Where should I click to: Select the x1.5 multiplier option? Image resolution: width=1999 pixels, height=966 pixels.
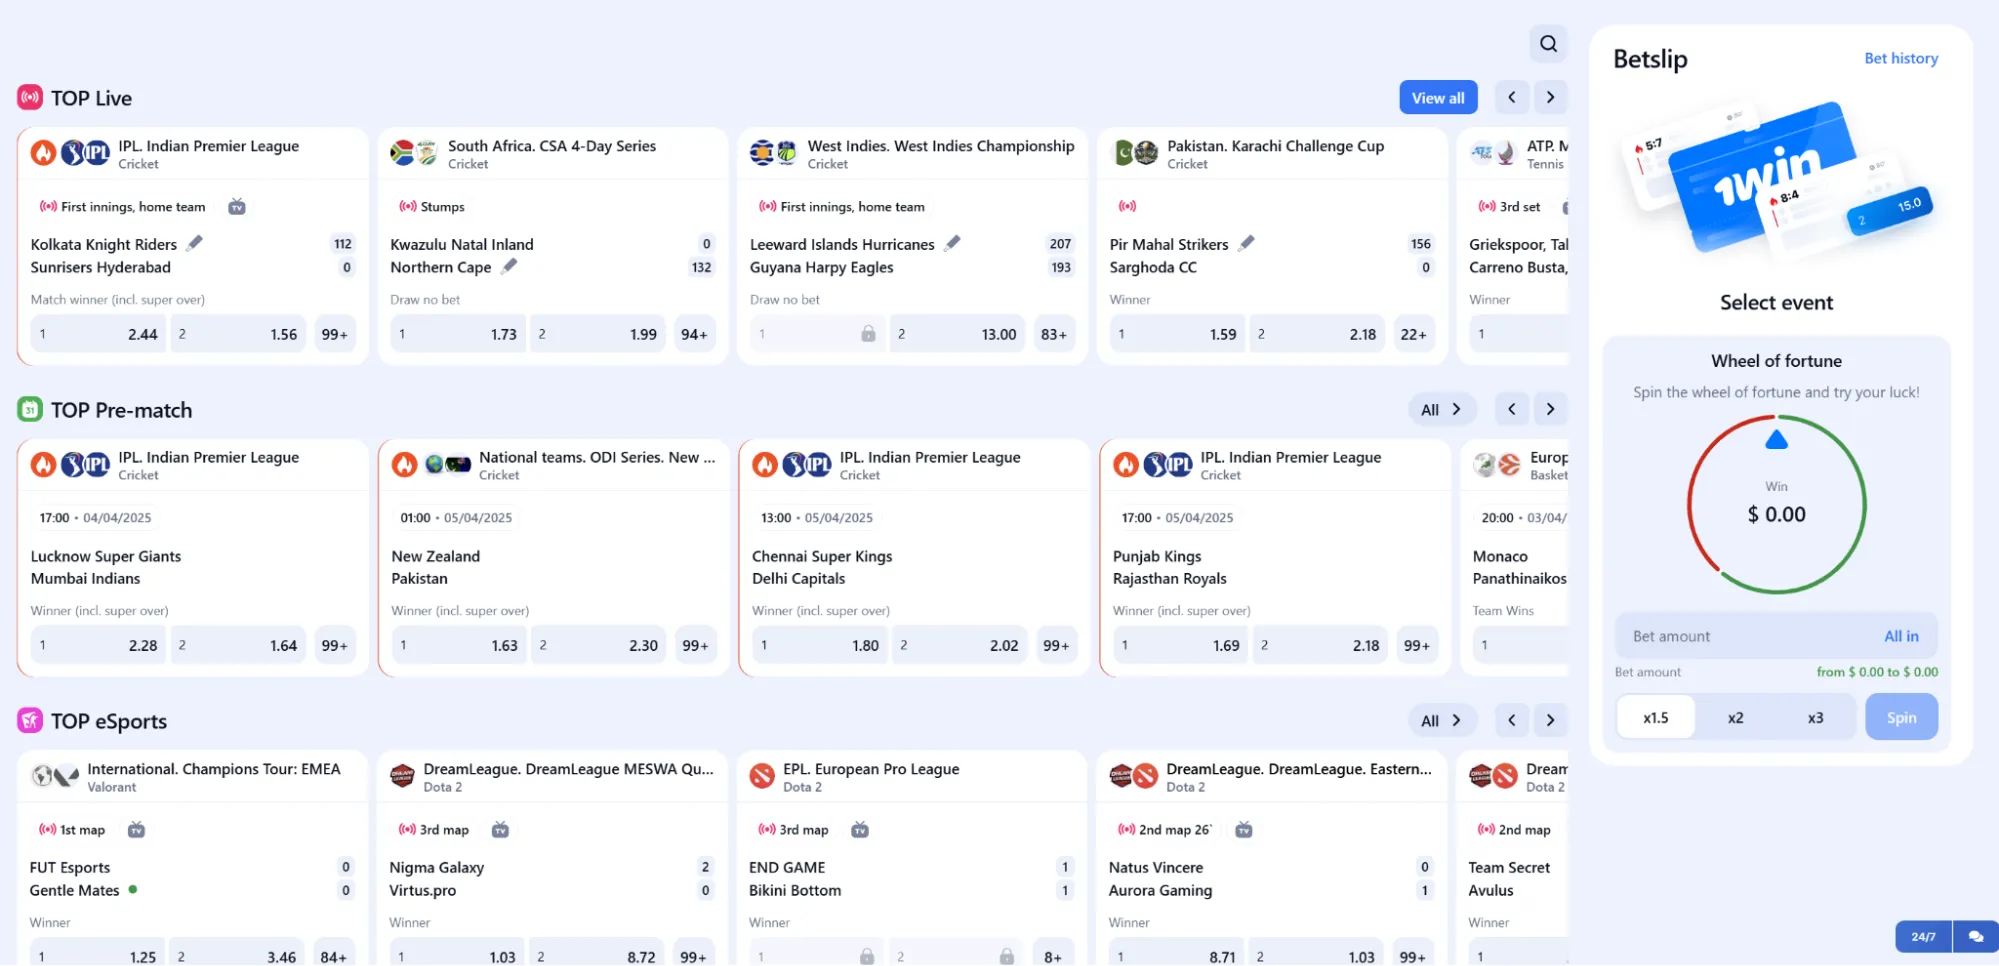coord(1655,718)
